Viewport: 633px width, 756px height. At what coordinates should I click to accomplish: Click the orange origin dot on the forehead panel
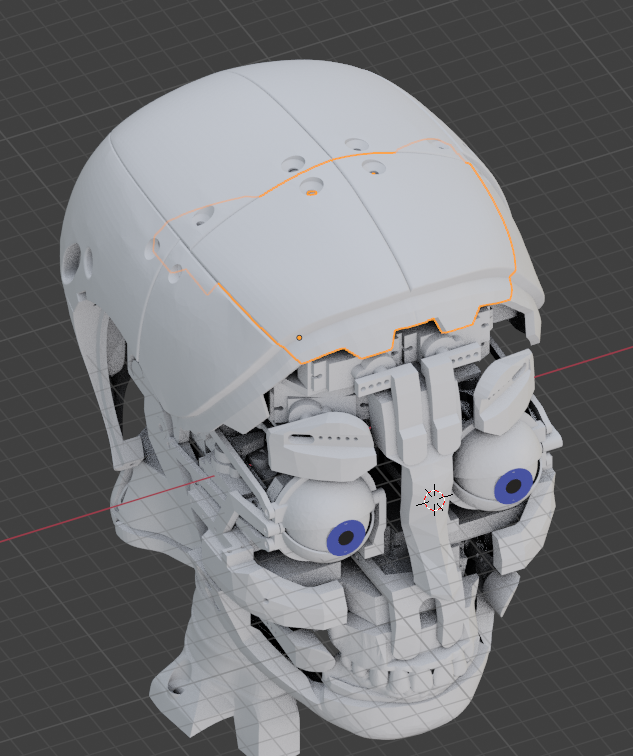coord(299,338)
